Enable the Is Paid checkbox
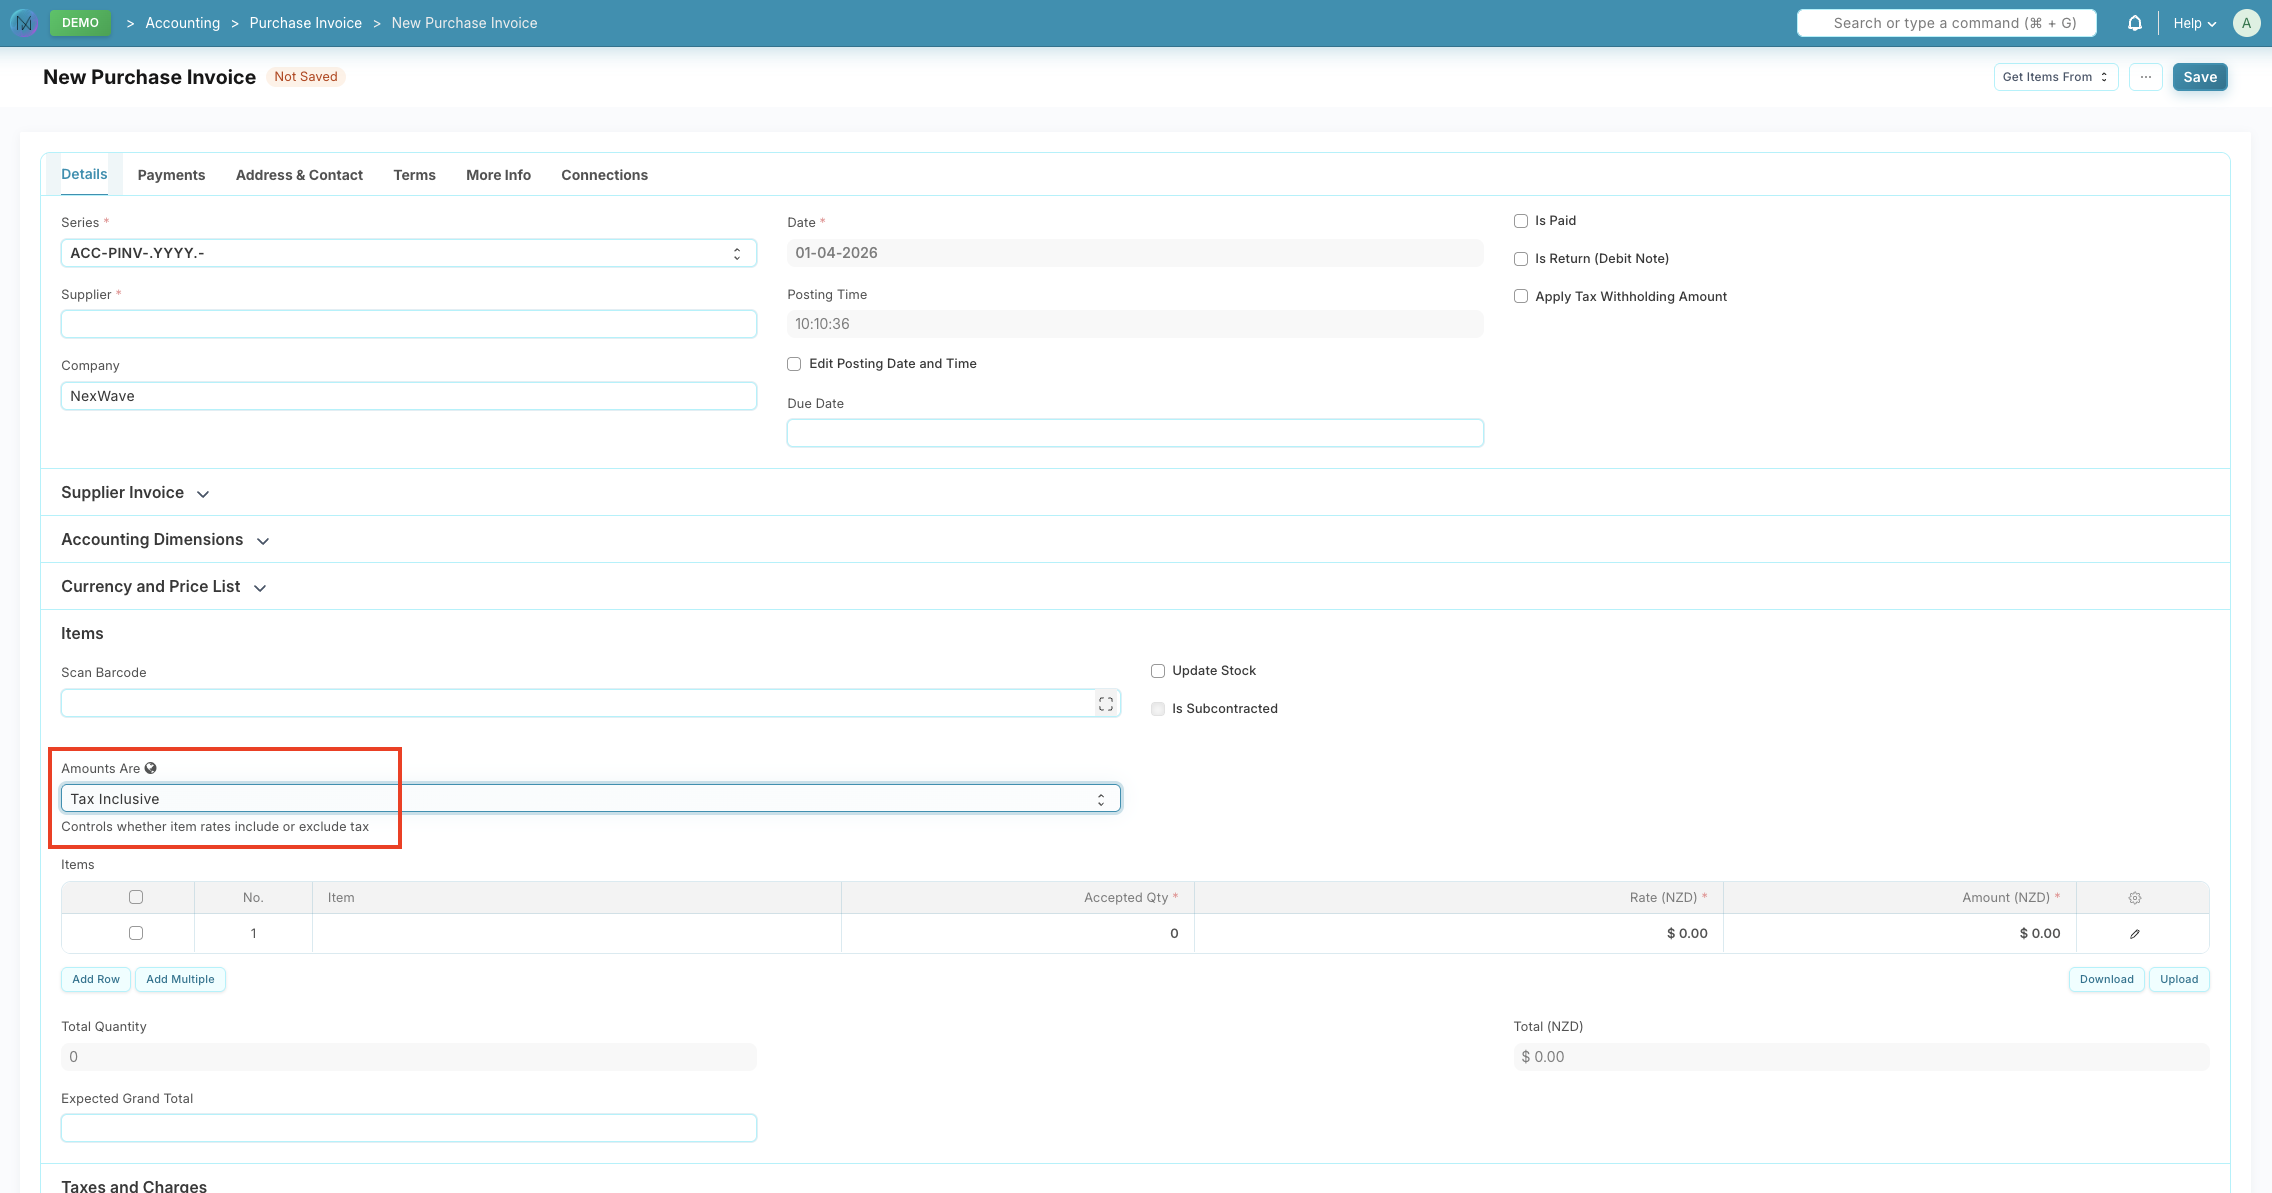The height and width of the screenshot is (1193, 2272). pyautogui.click(x=1521, y=220)
